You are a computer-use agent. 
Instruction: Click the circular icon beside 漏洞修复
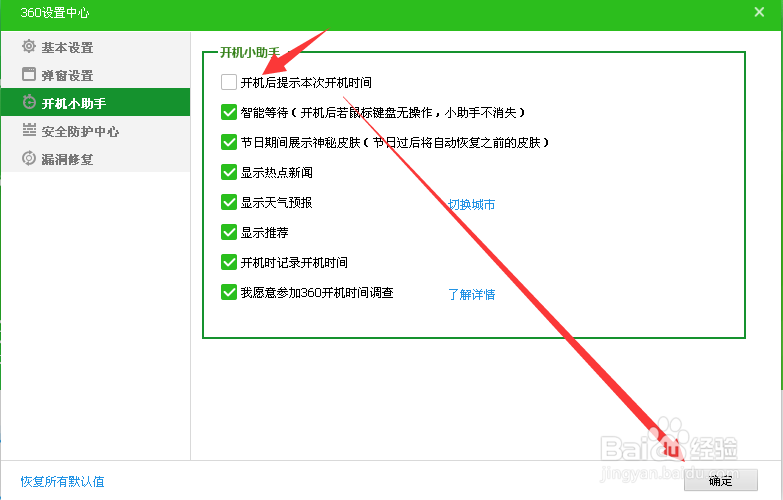pyautogui.click(x=29, y=158)
